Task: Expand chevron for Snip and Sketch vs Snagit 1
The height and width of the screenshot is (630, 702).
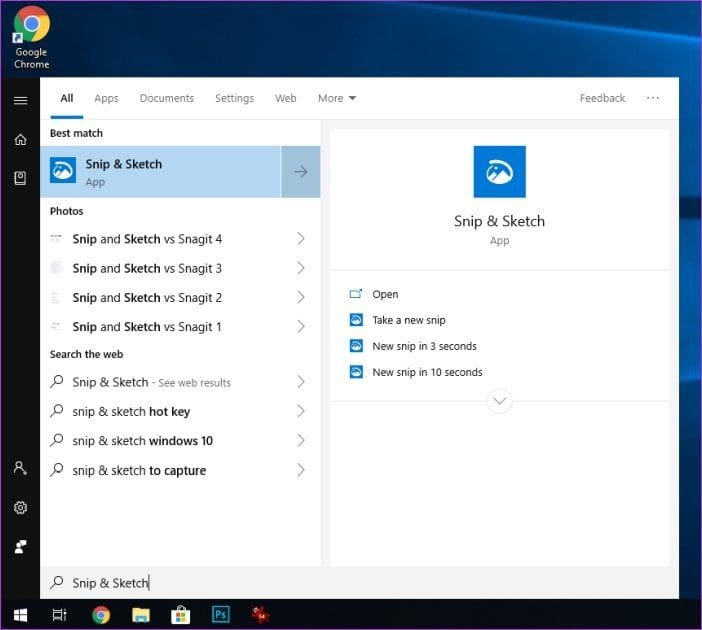Action: [x=301, y=326]
